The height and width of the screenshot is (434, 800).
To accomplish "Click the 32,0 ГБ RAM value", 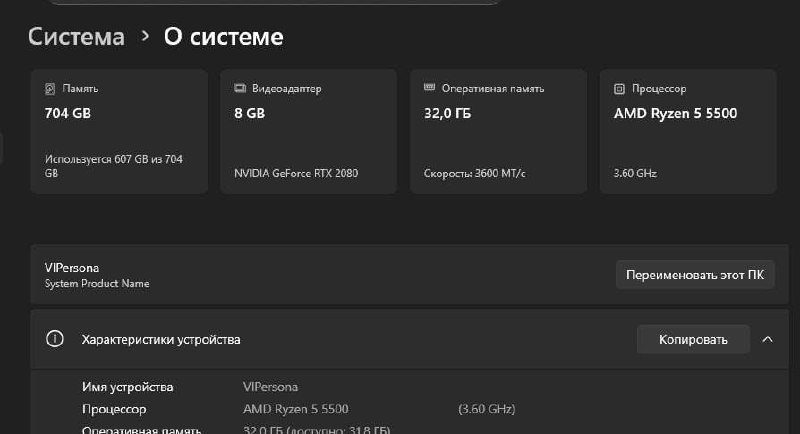I will click(447, 113).
